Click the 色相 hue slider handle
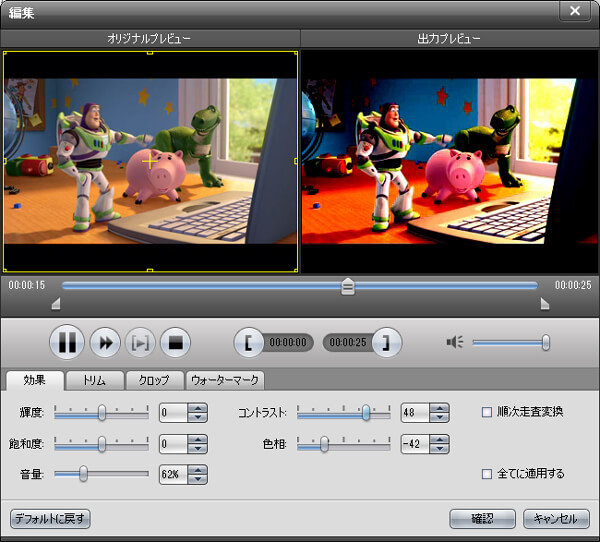The width and height of the screenshot is (600, 542). [324, 444]
